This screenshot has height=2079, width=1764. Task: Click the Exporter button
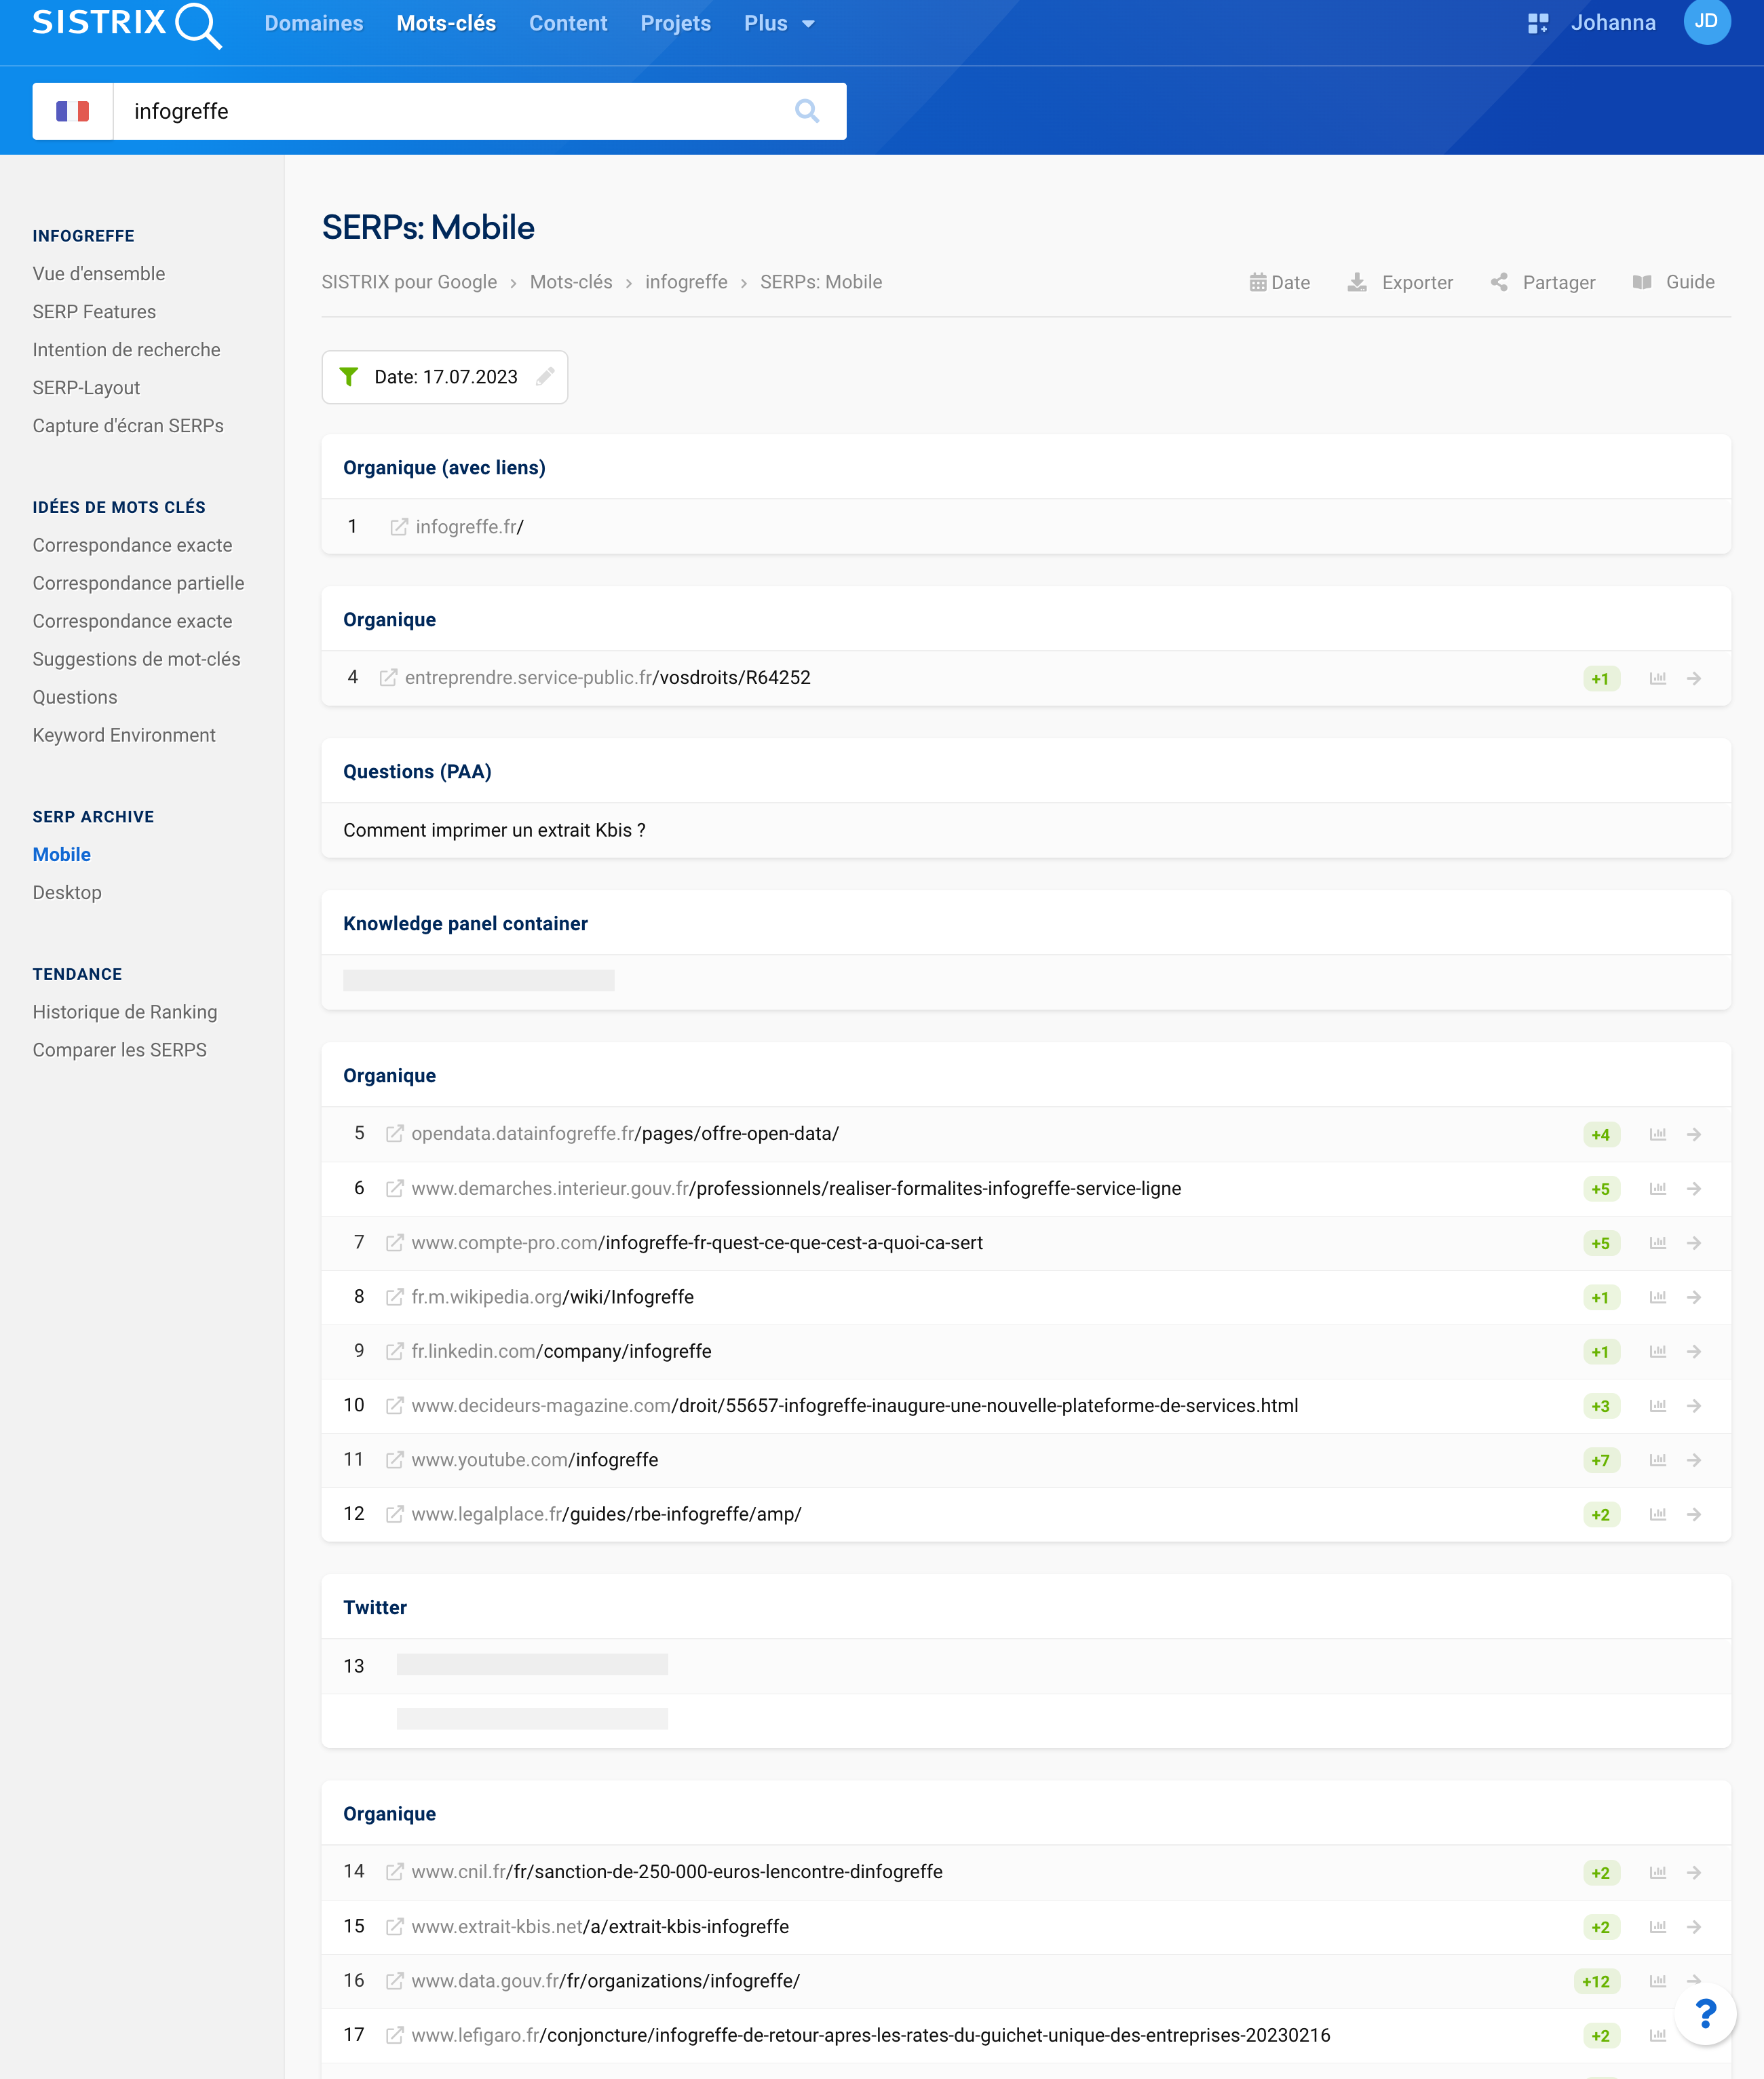(x=1400, y=283)
